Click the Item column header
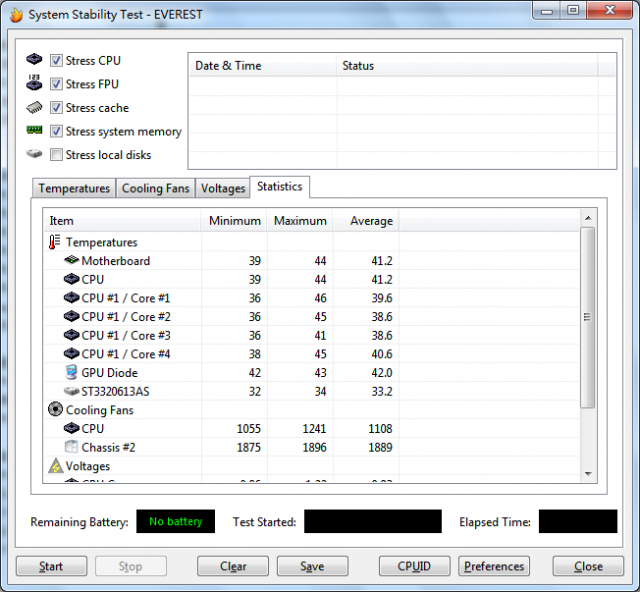The width and height of the screenshot is (640, 592). pyautogui.click(x=122, y=221)
